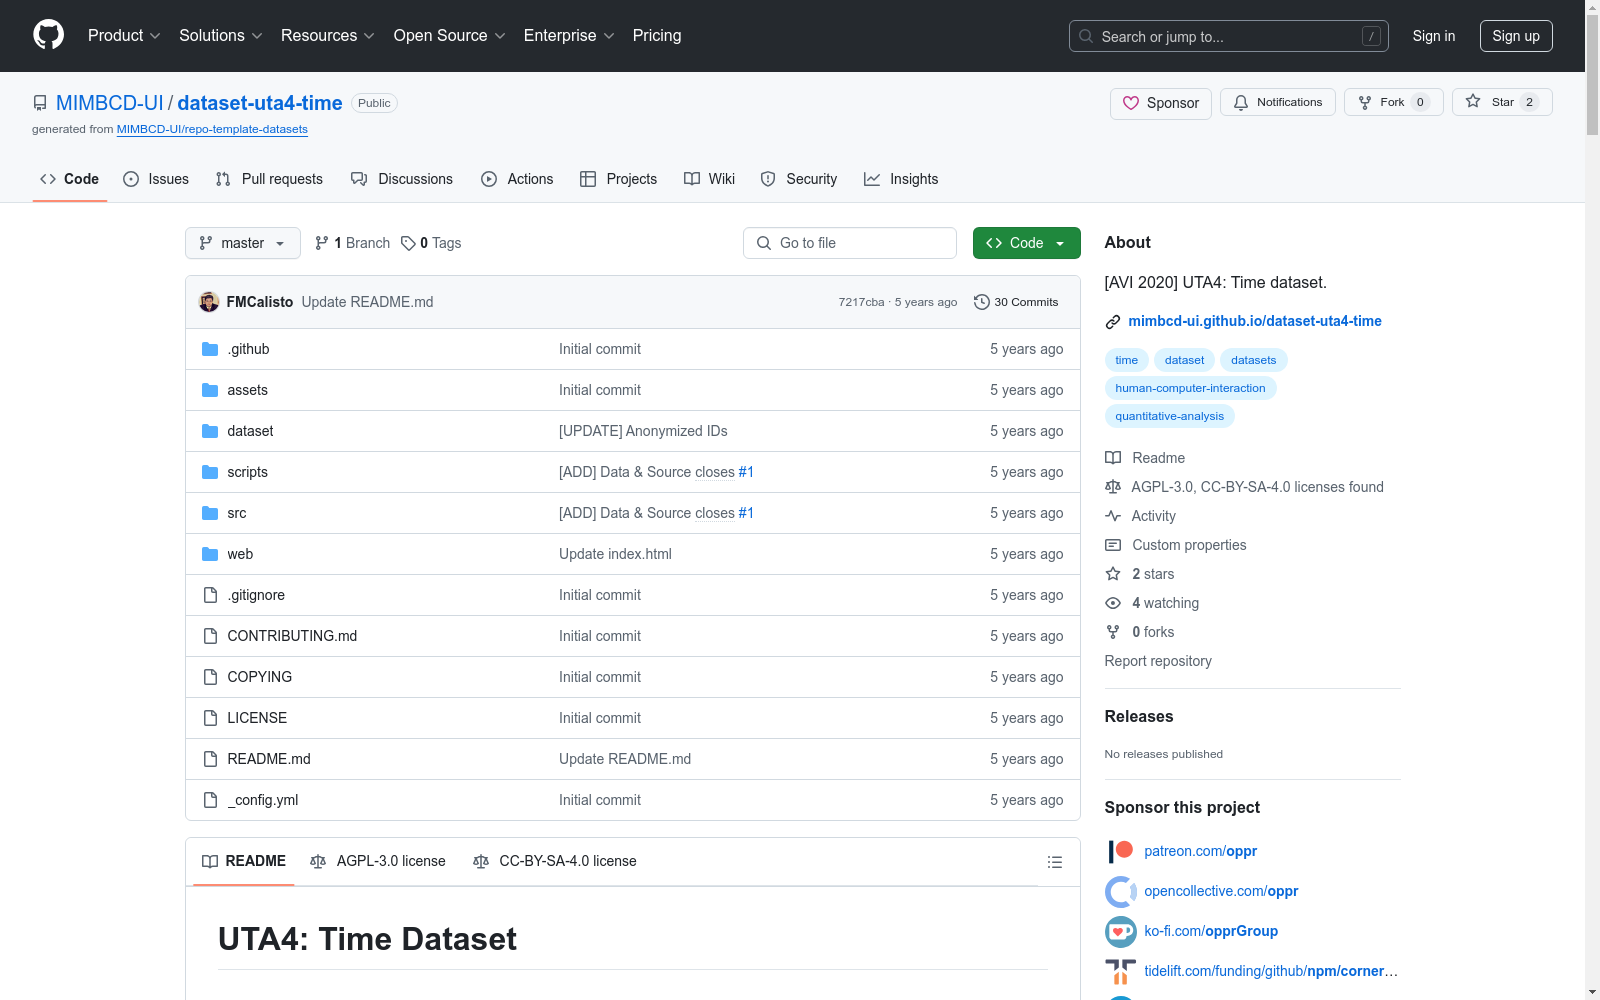Click the web folder icon
This screenshot has width=1600, height=1000.
[x=210, y=554]
